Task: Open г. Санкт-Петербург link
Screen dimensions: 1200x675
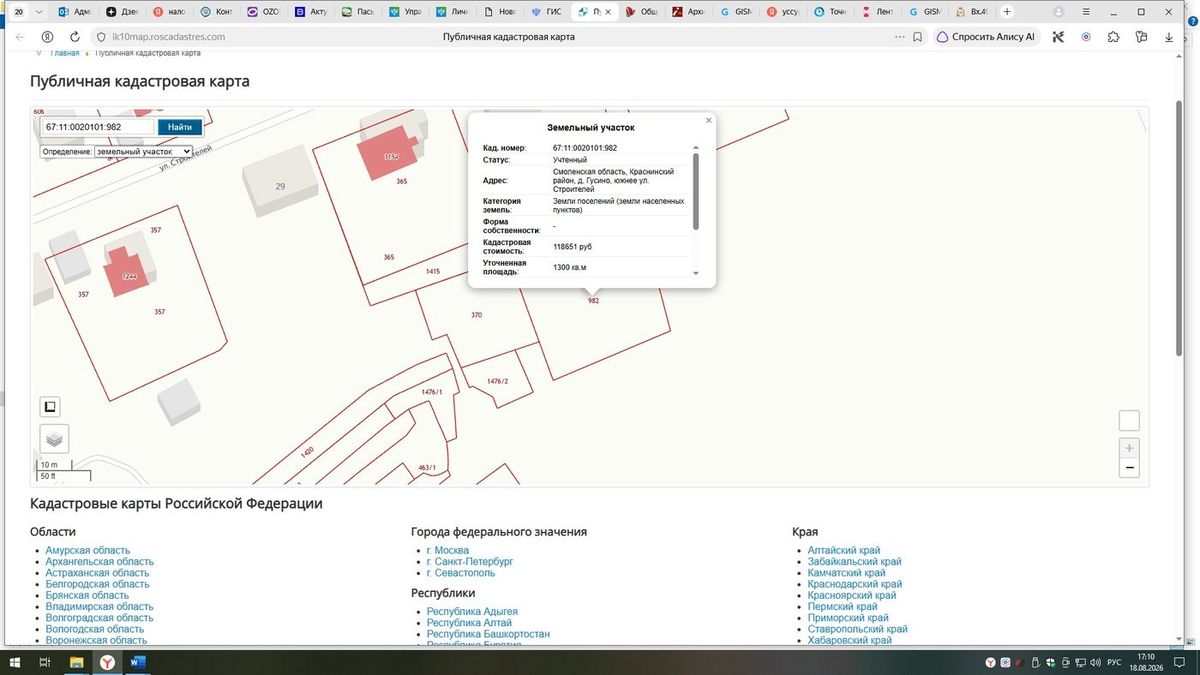Action: coord(469,562)
